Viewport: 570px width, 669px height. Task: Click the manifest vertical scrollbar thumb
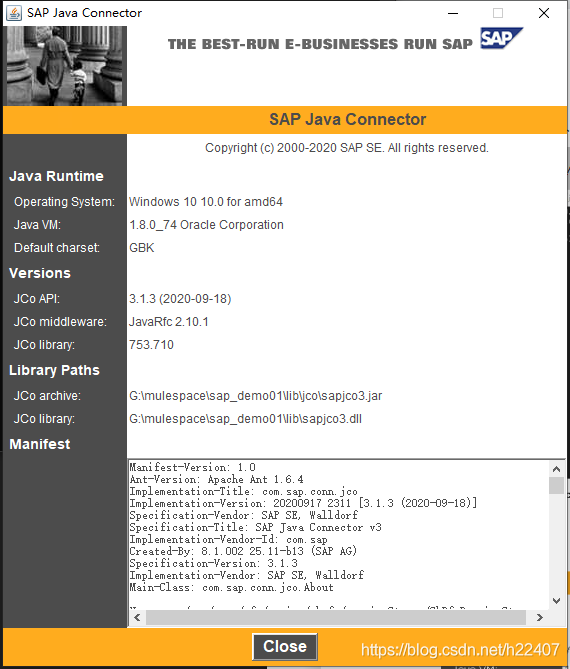556,486
